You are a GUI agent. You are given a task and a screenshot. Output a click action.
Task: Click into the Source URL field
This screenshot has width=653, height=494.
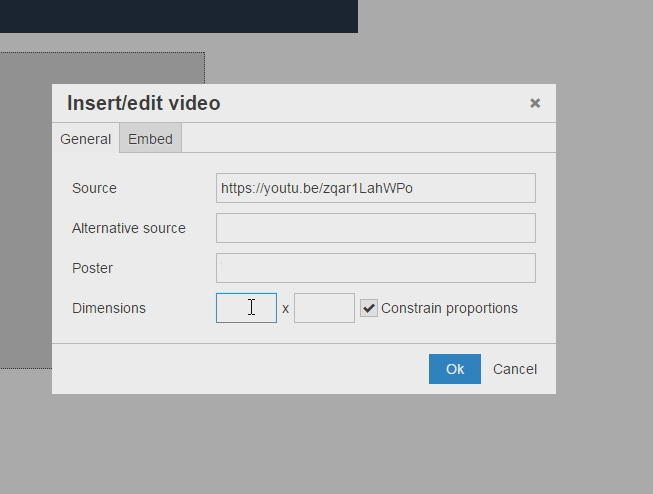tap(376, 188)
